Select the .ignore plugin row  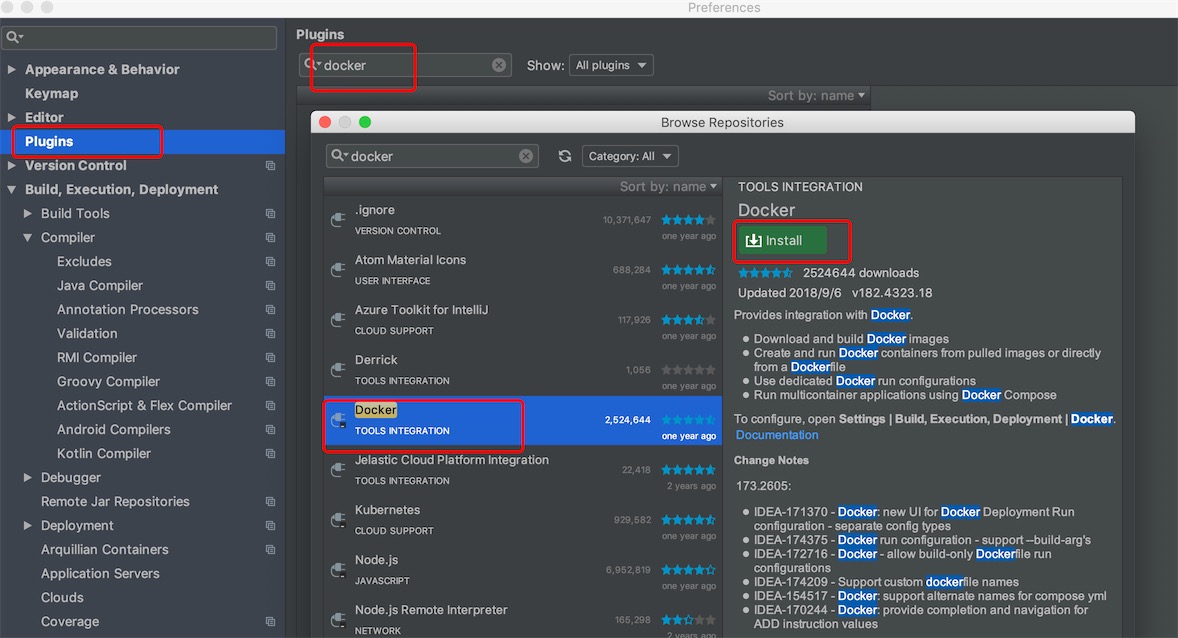(523, 220)
